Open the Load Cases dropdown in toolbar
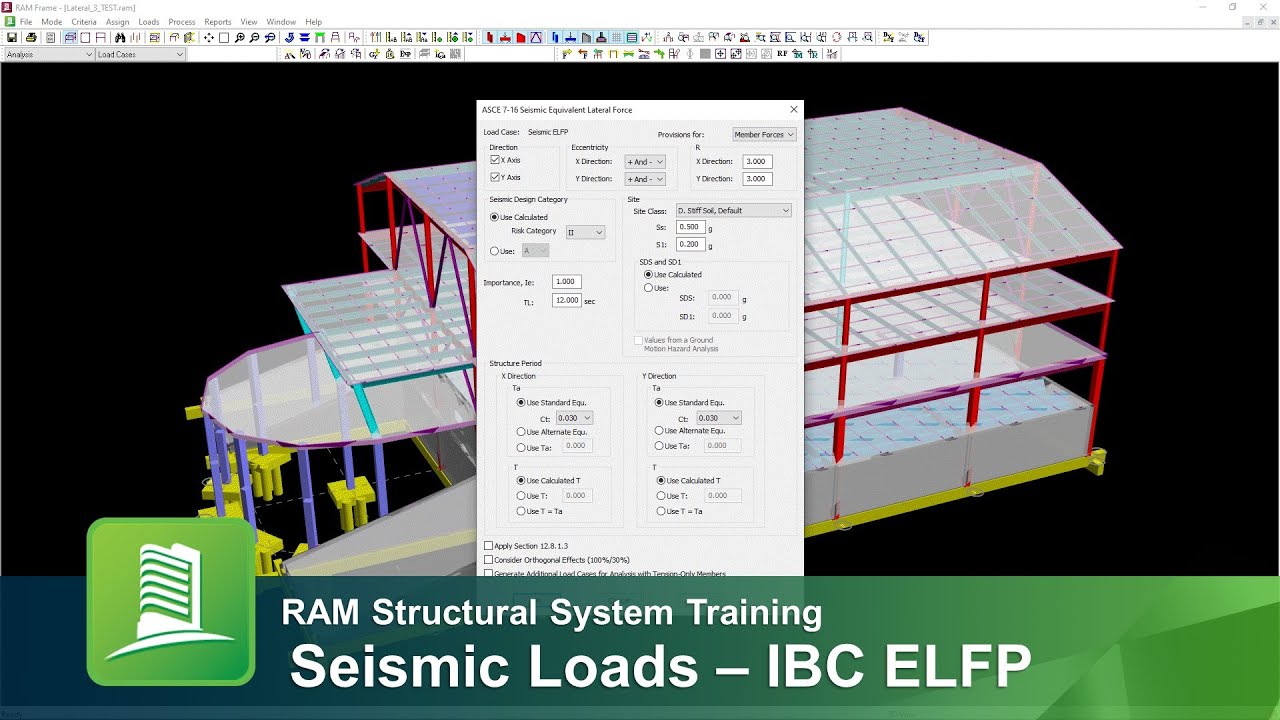This screenshot has width=1280, height=720. point(140,55)
